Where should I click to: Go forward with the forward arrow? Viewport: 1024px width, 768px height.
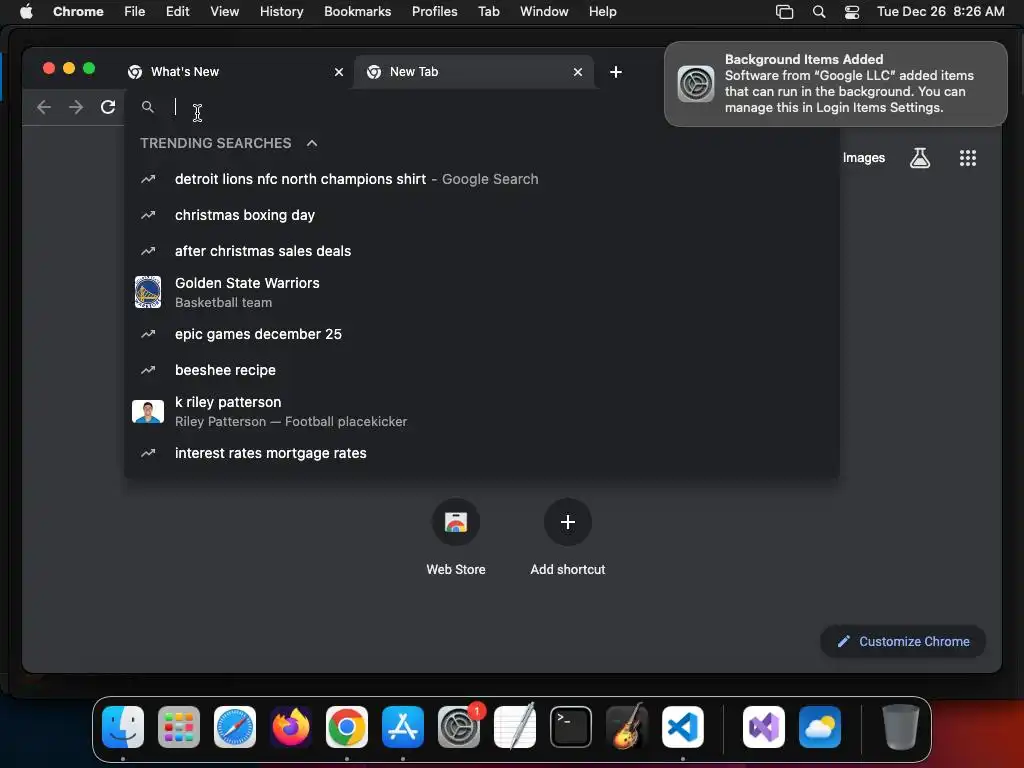(76, 107)
